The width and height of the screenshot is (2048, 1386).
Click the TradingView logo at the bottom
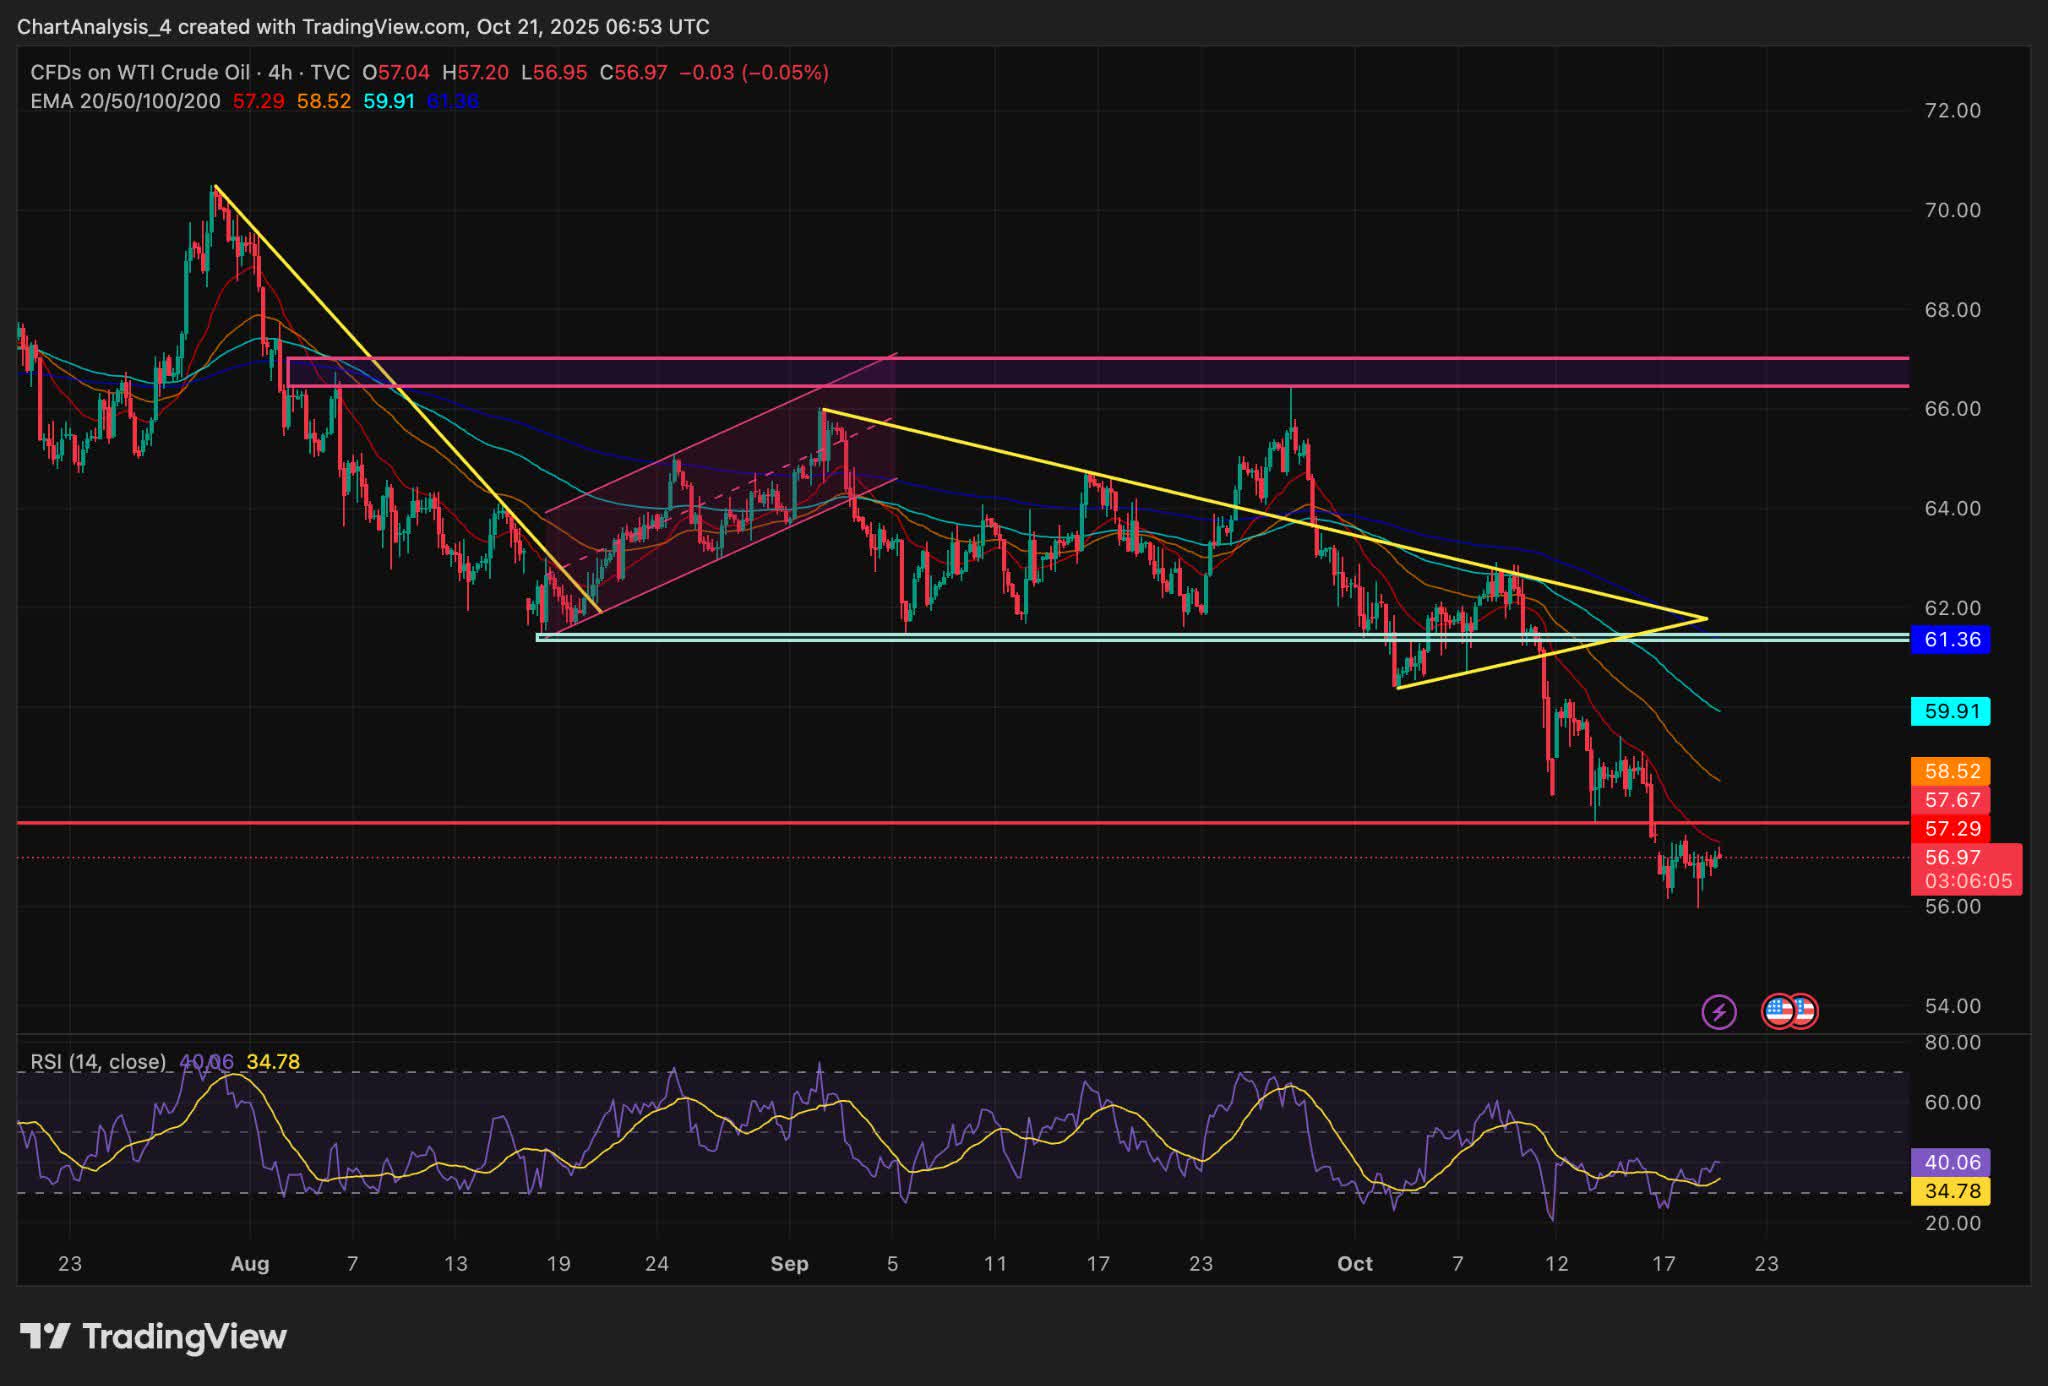point(154,1337)
